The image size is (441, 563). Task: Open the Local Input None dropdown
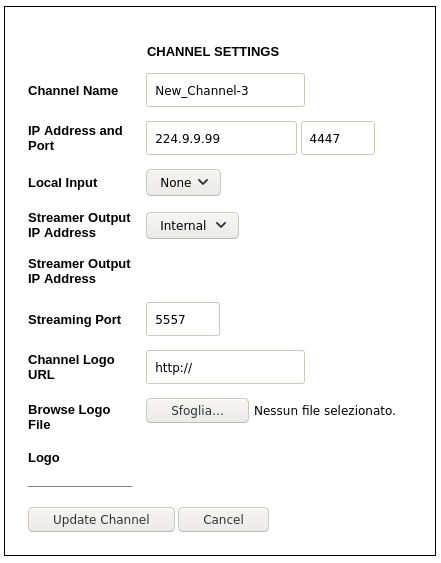click(183, 183)
